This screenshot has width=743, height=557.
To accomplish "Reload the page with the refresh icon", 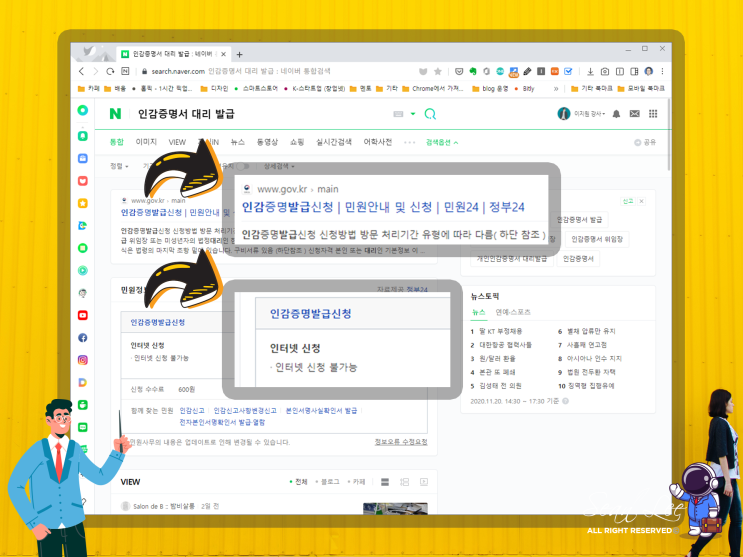I will (x=110, y=71).
